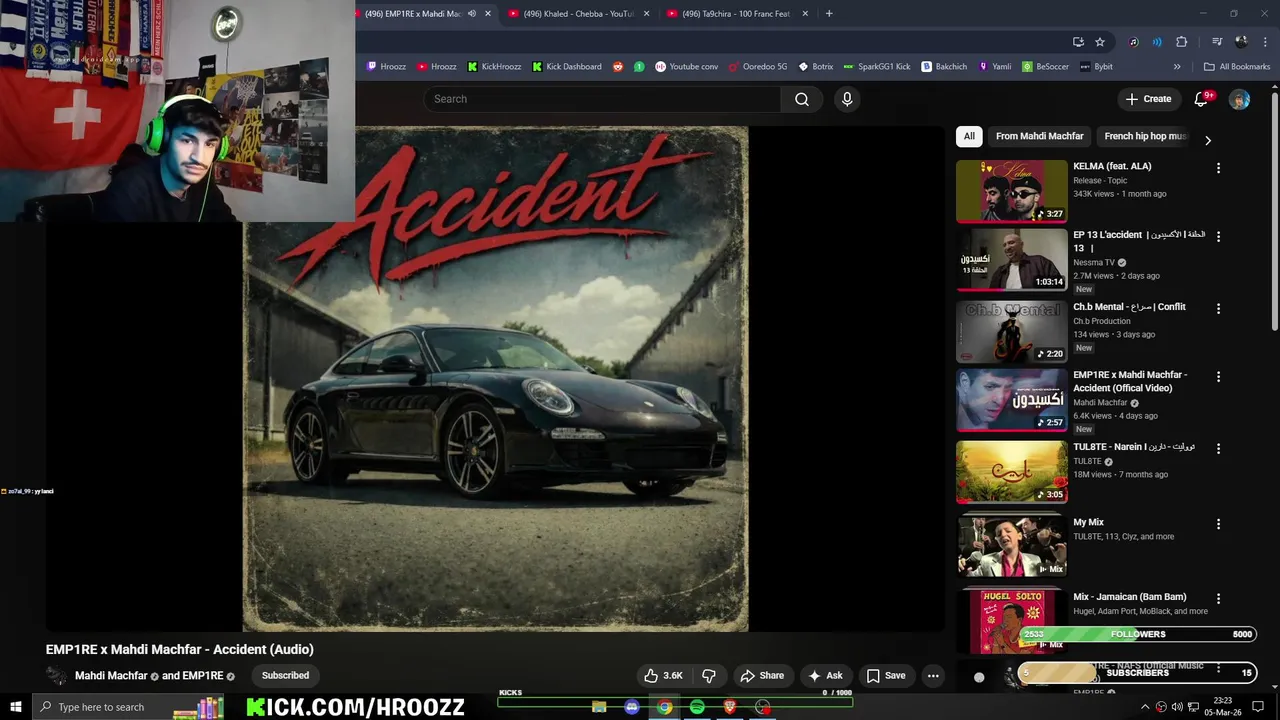Open the Ch.b Mental Conflit thumbnail
1280x720 pixels.
[1012, 332]
